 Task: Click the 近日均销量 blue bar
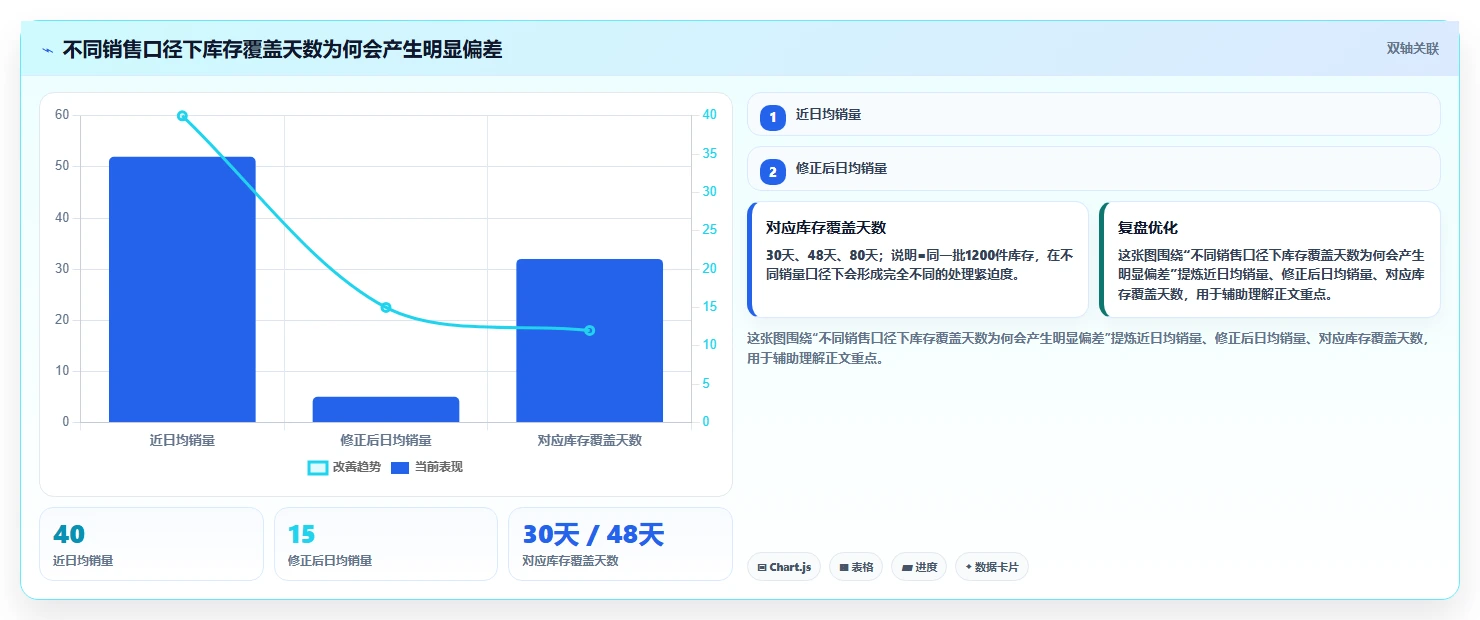pos(182,289)
